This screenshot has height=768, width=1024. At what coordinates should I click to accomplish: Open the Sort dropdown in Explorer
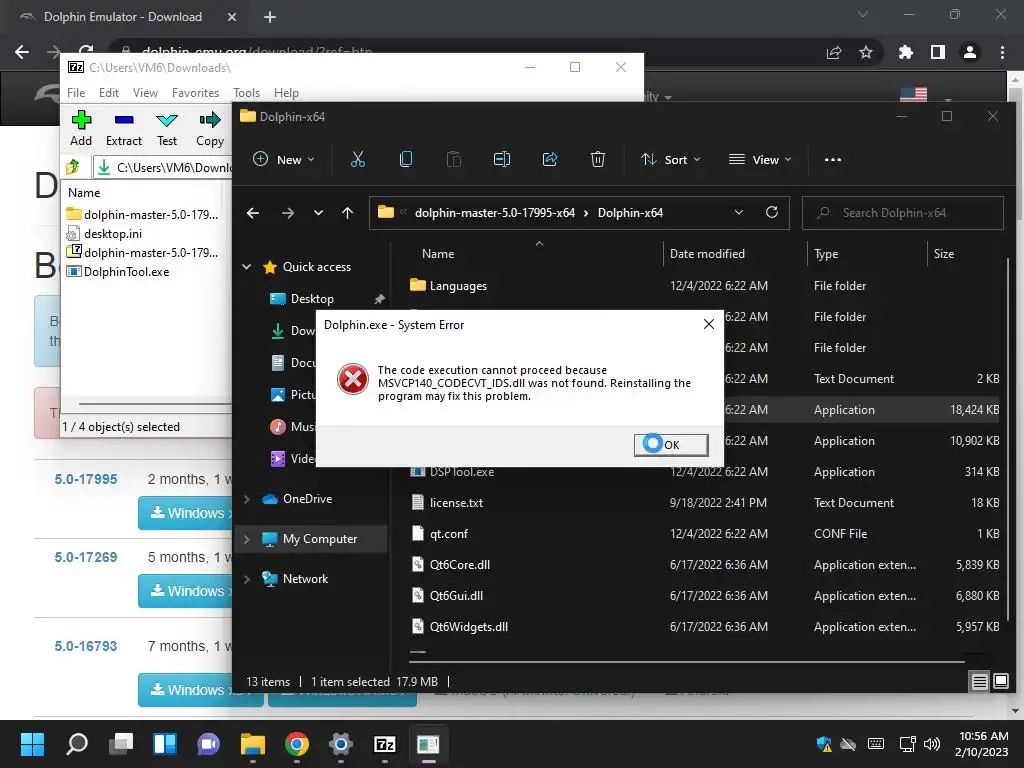click(671, 159)
